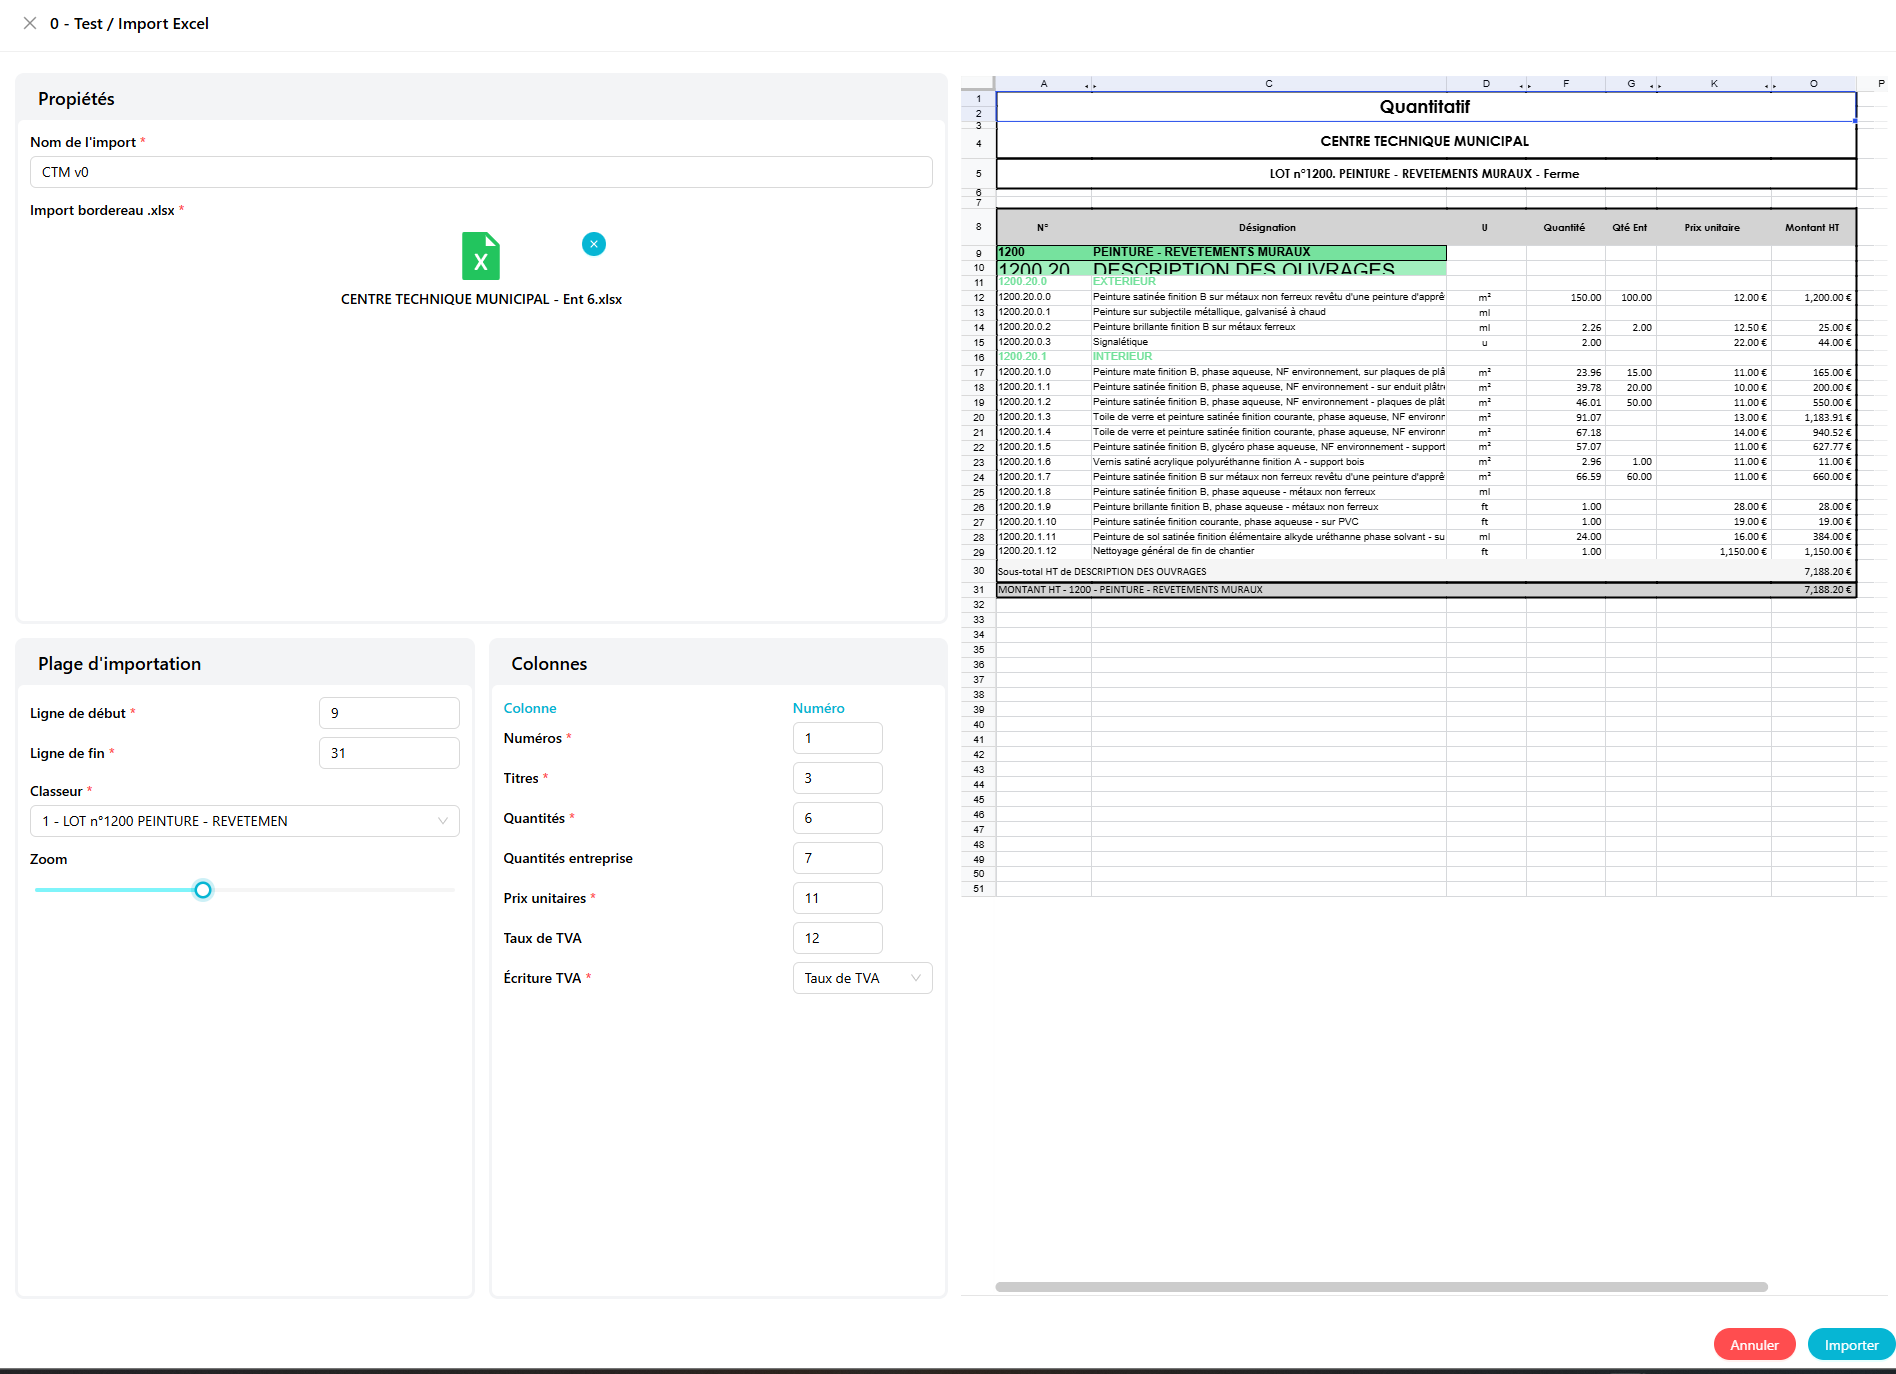Select row header 8 in the preview

[x=978, y=227]
